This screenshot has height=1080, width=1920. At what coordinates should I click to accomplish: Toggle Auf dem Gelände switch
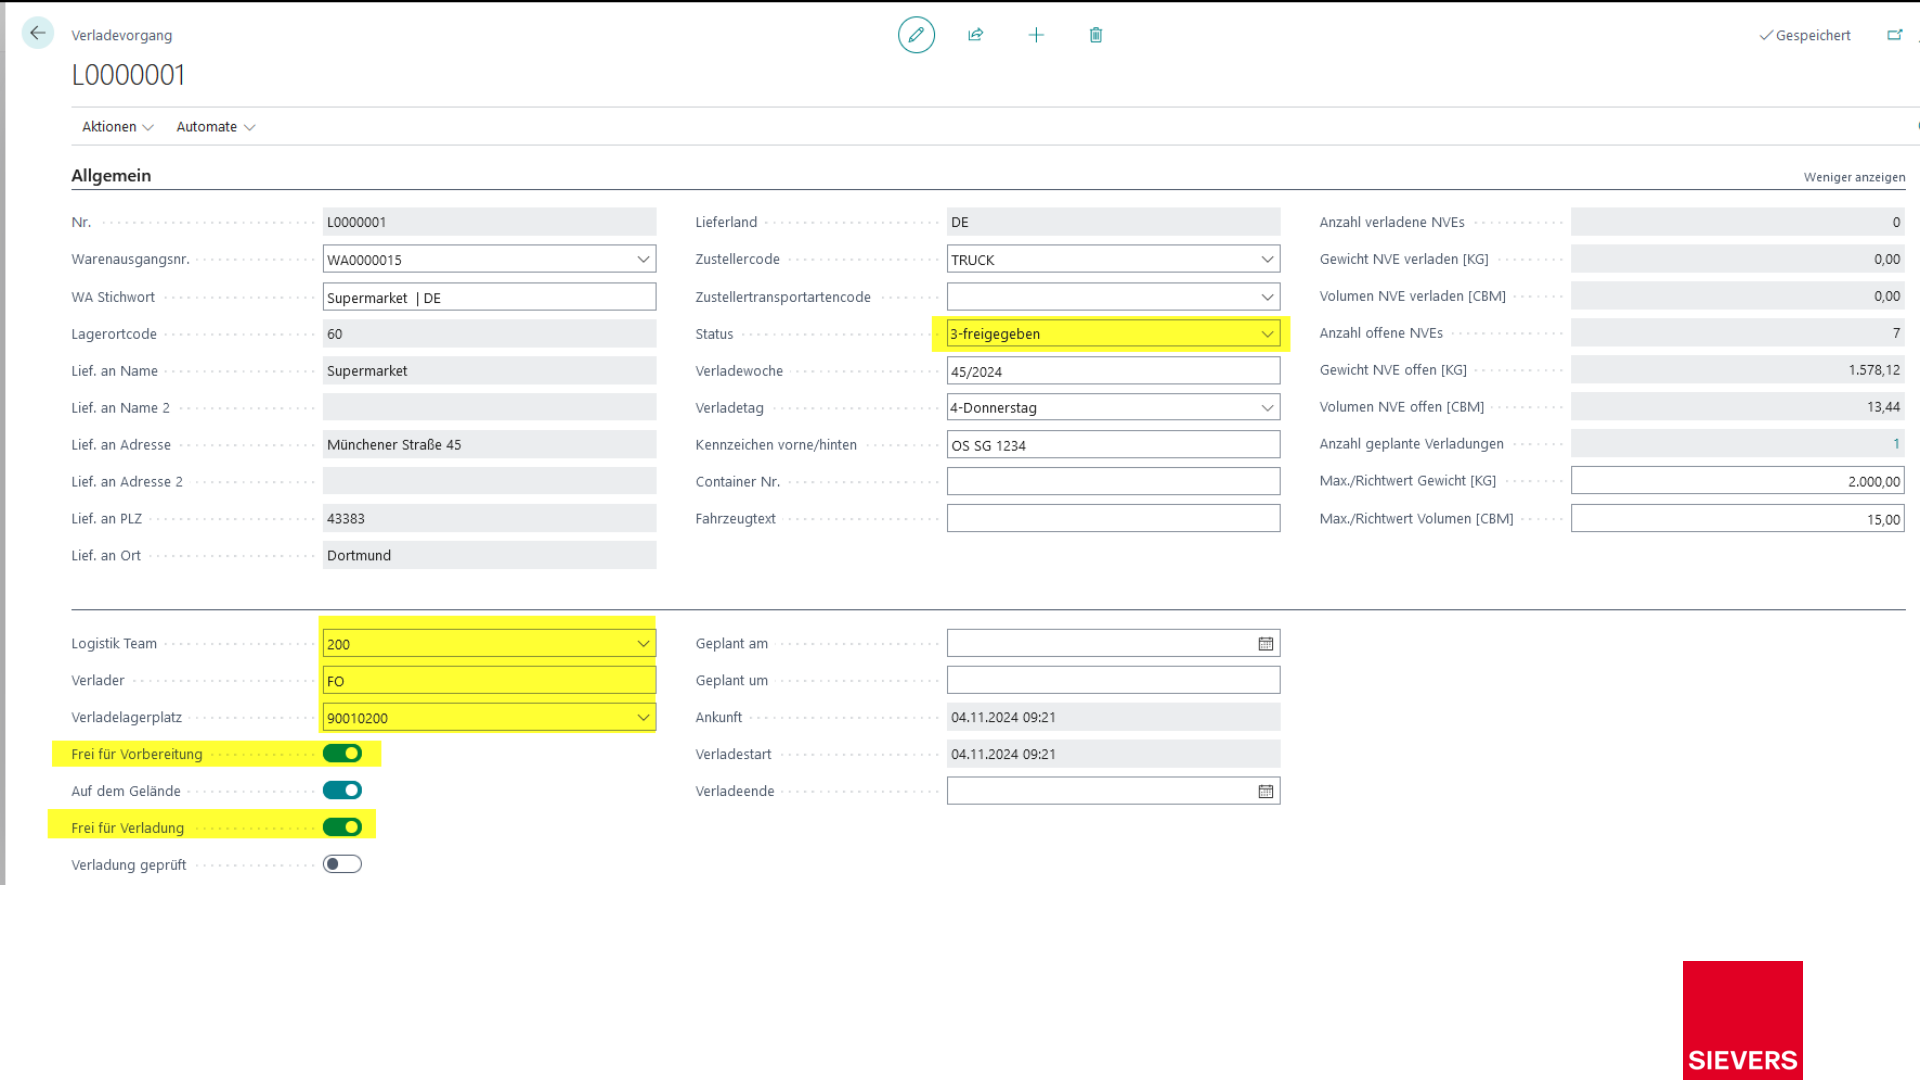[x=342, y=790]
